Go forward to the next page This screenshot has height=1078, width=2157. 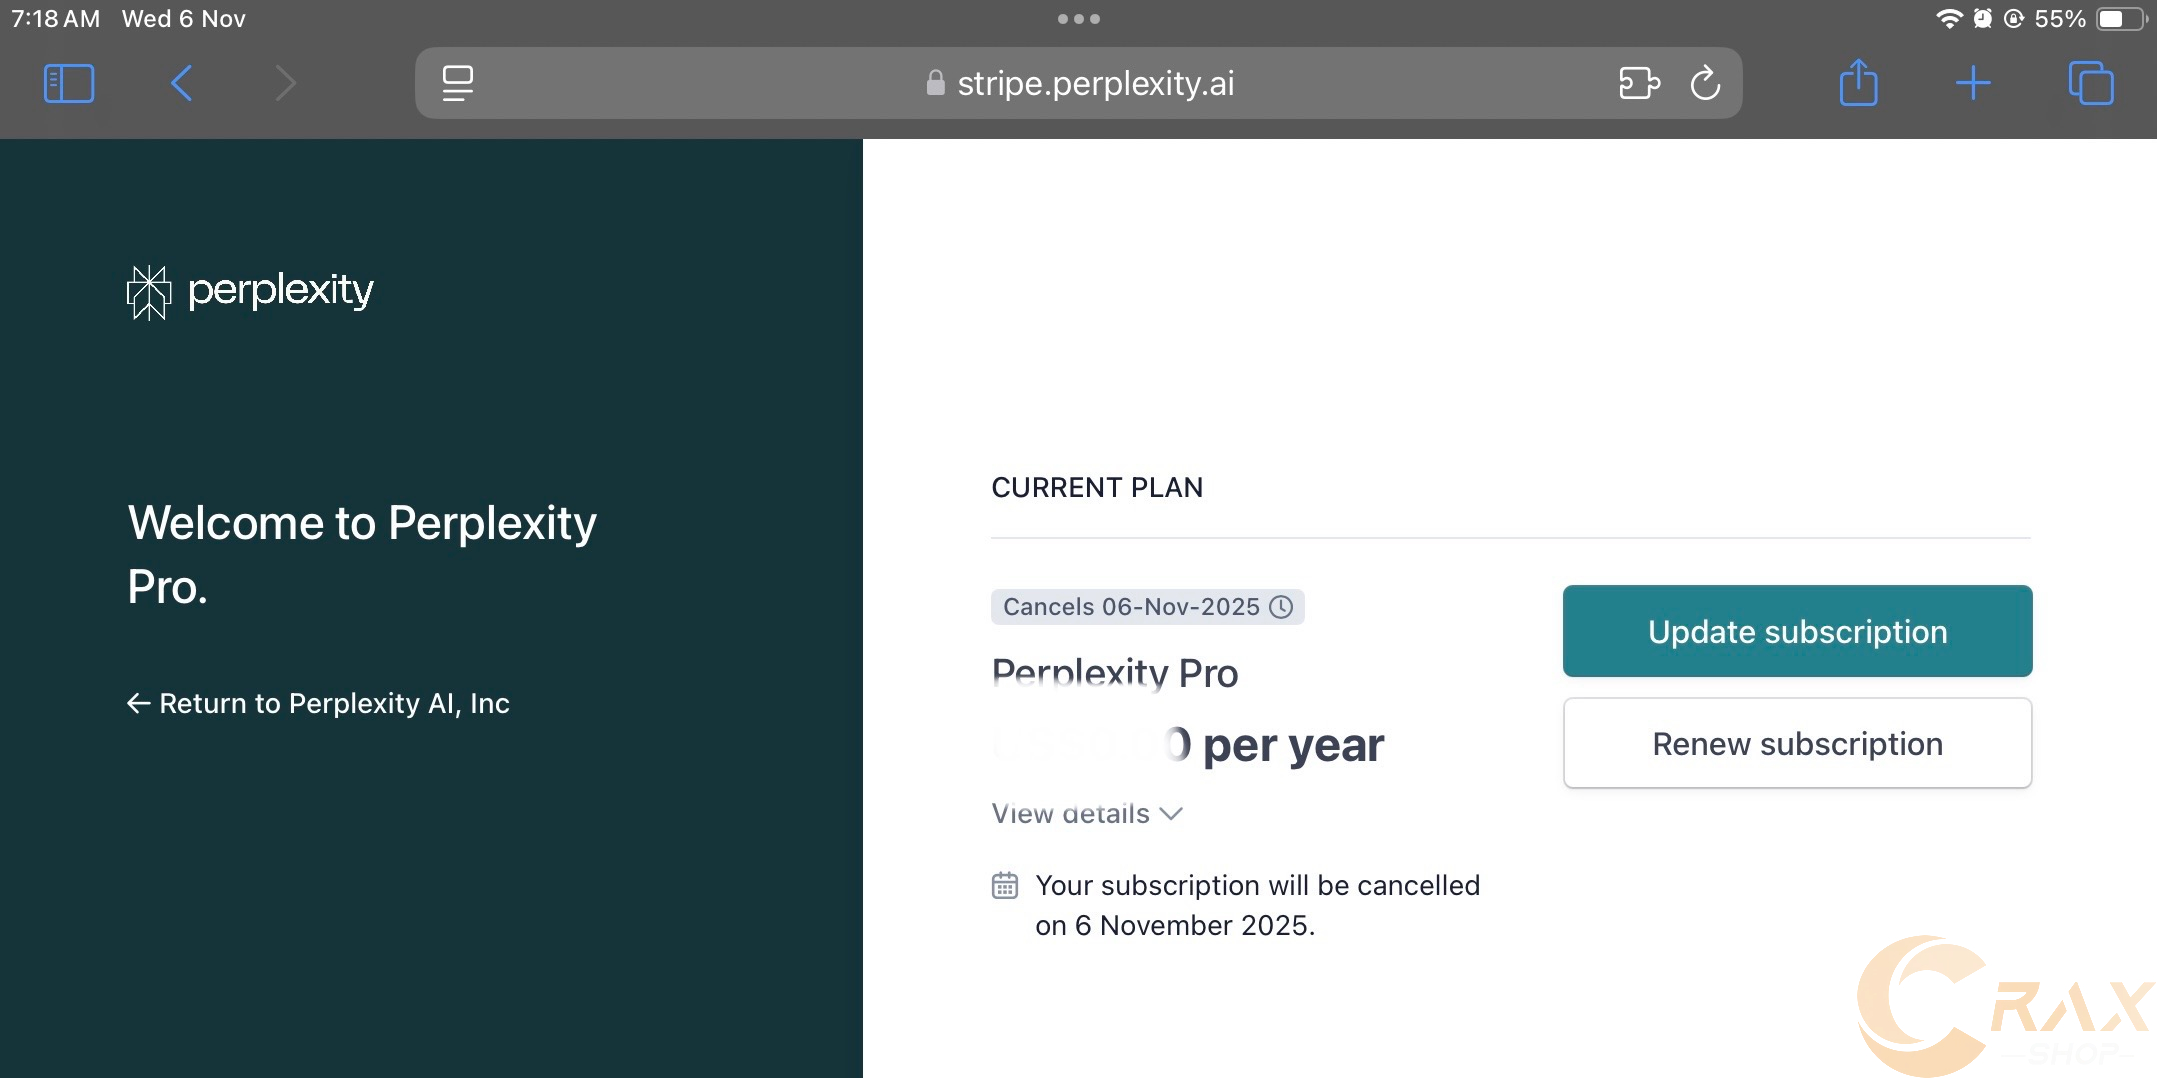(x=285, y=83)
